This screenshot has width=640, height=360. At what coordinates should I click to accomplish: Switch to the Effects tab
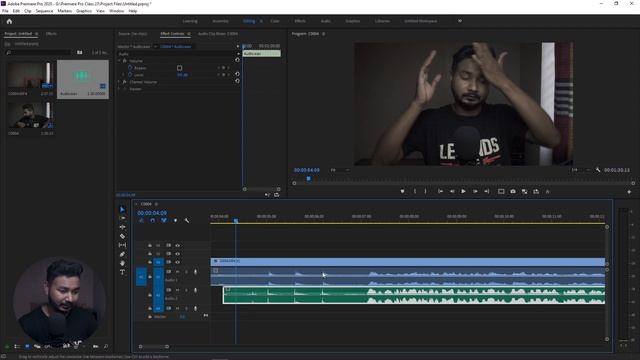coord(51,34)
